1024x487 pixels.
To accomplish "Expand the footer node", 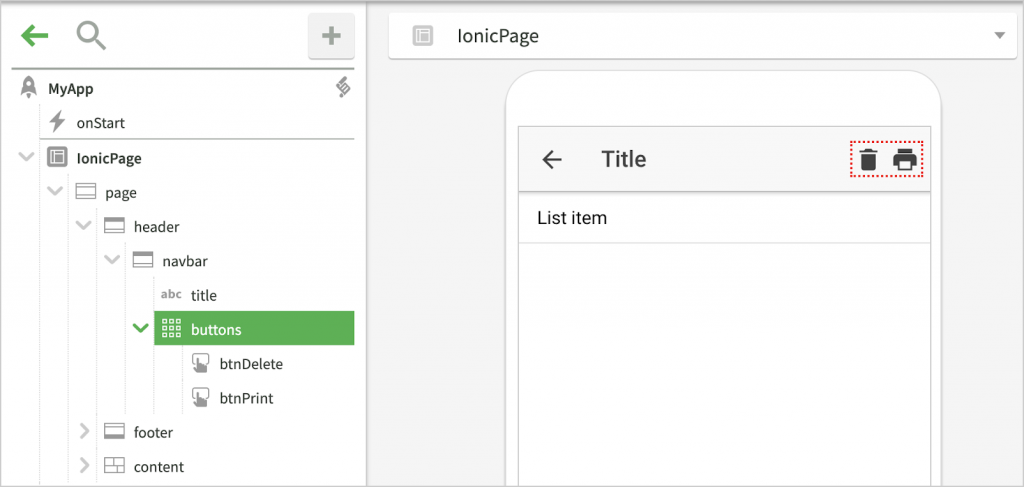I will pos(84,432).
